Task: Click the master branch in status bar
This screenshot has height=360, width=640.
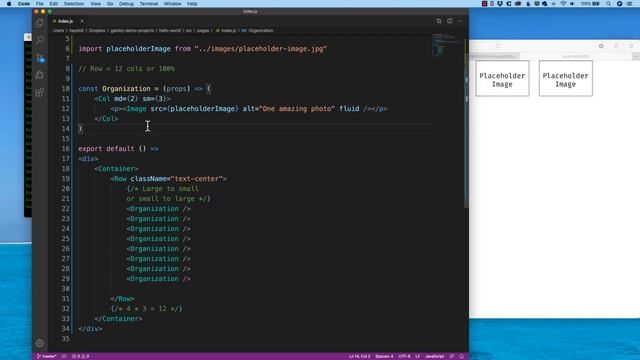Action: pos(47,356)
